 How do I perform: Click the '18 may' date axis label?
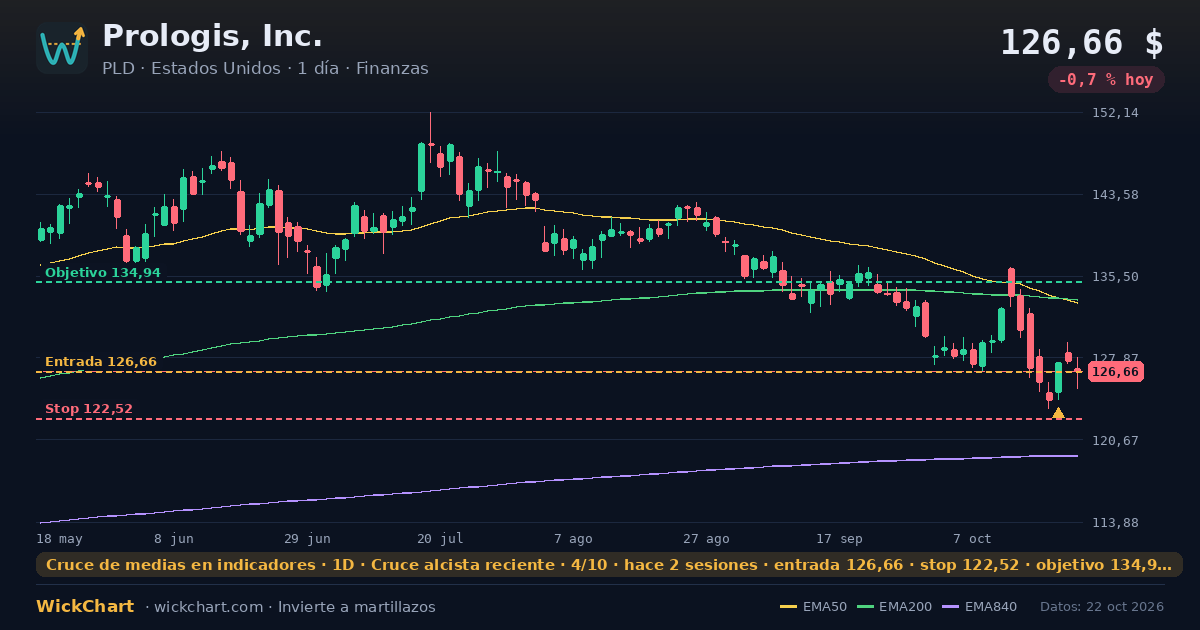[59, 538]
